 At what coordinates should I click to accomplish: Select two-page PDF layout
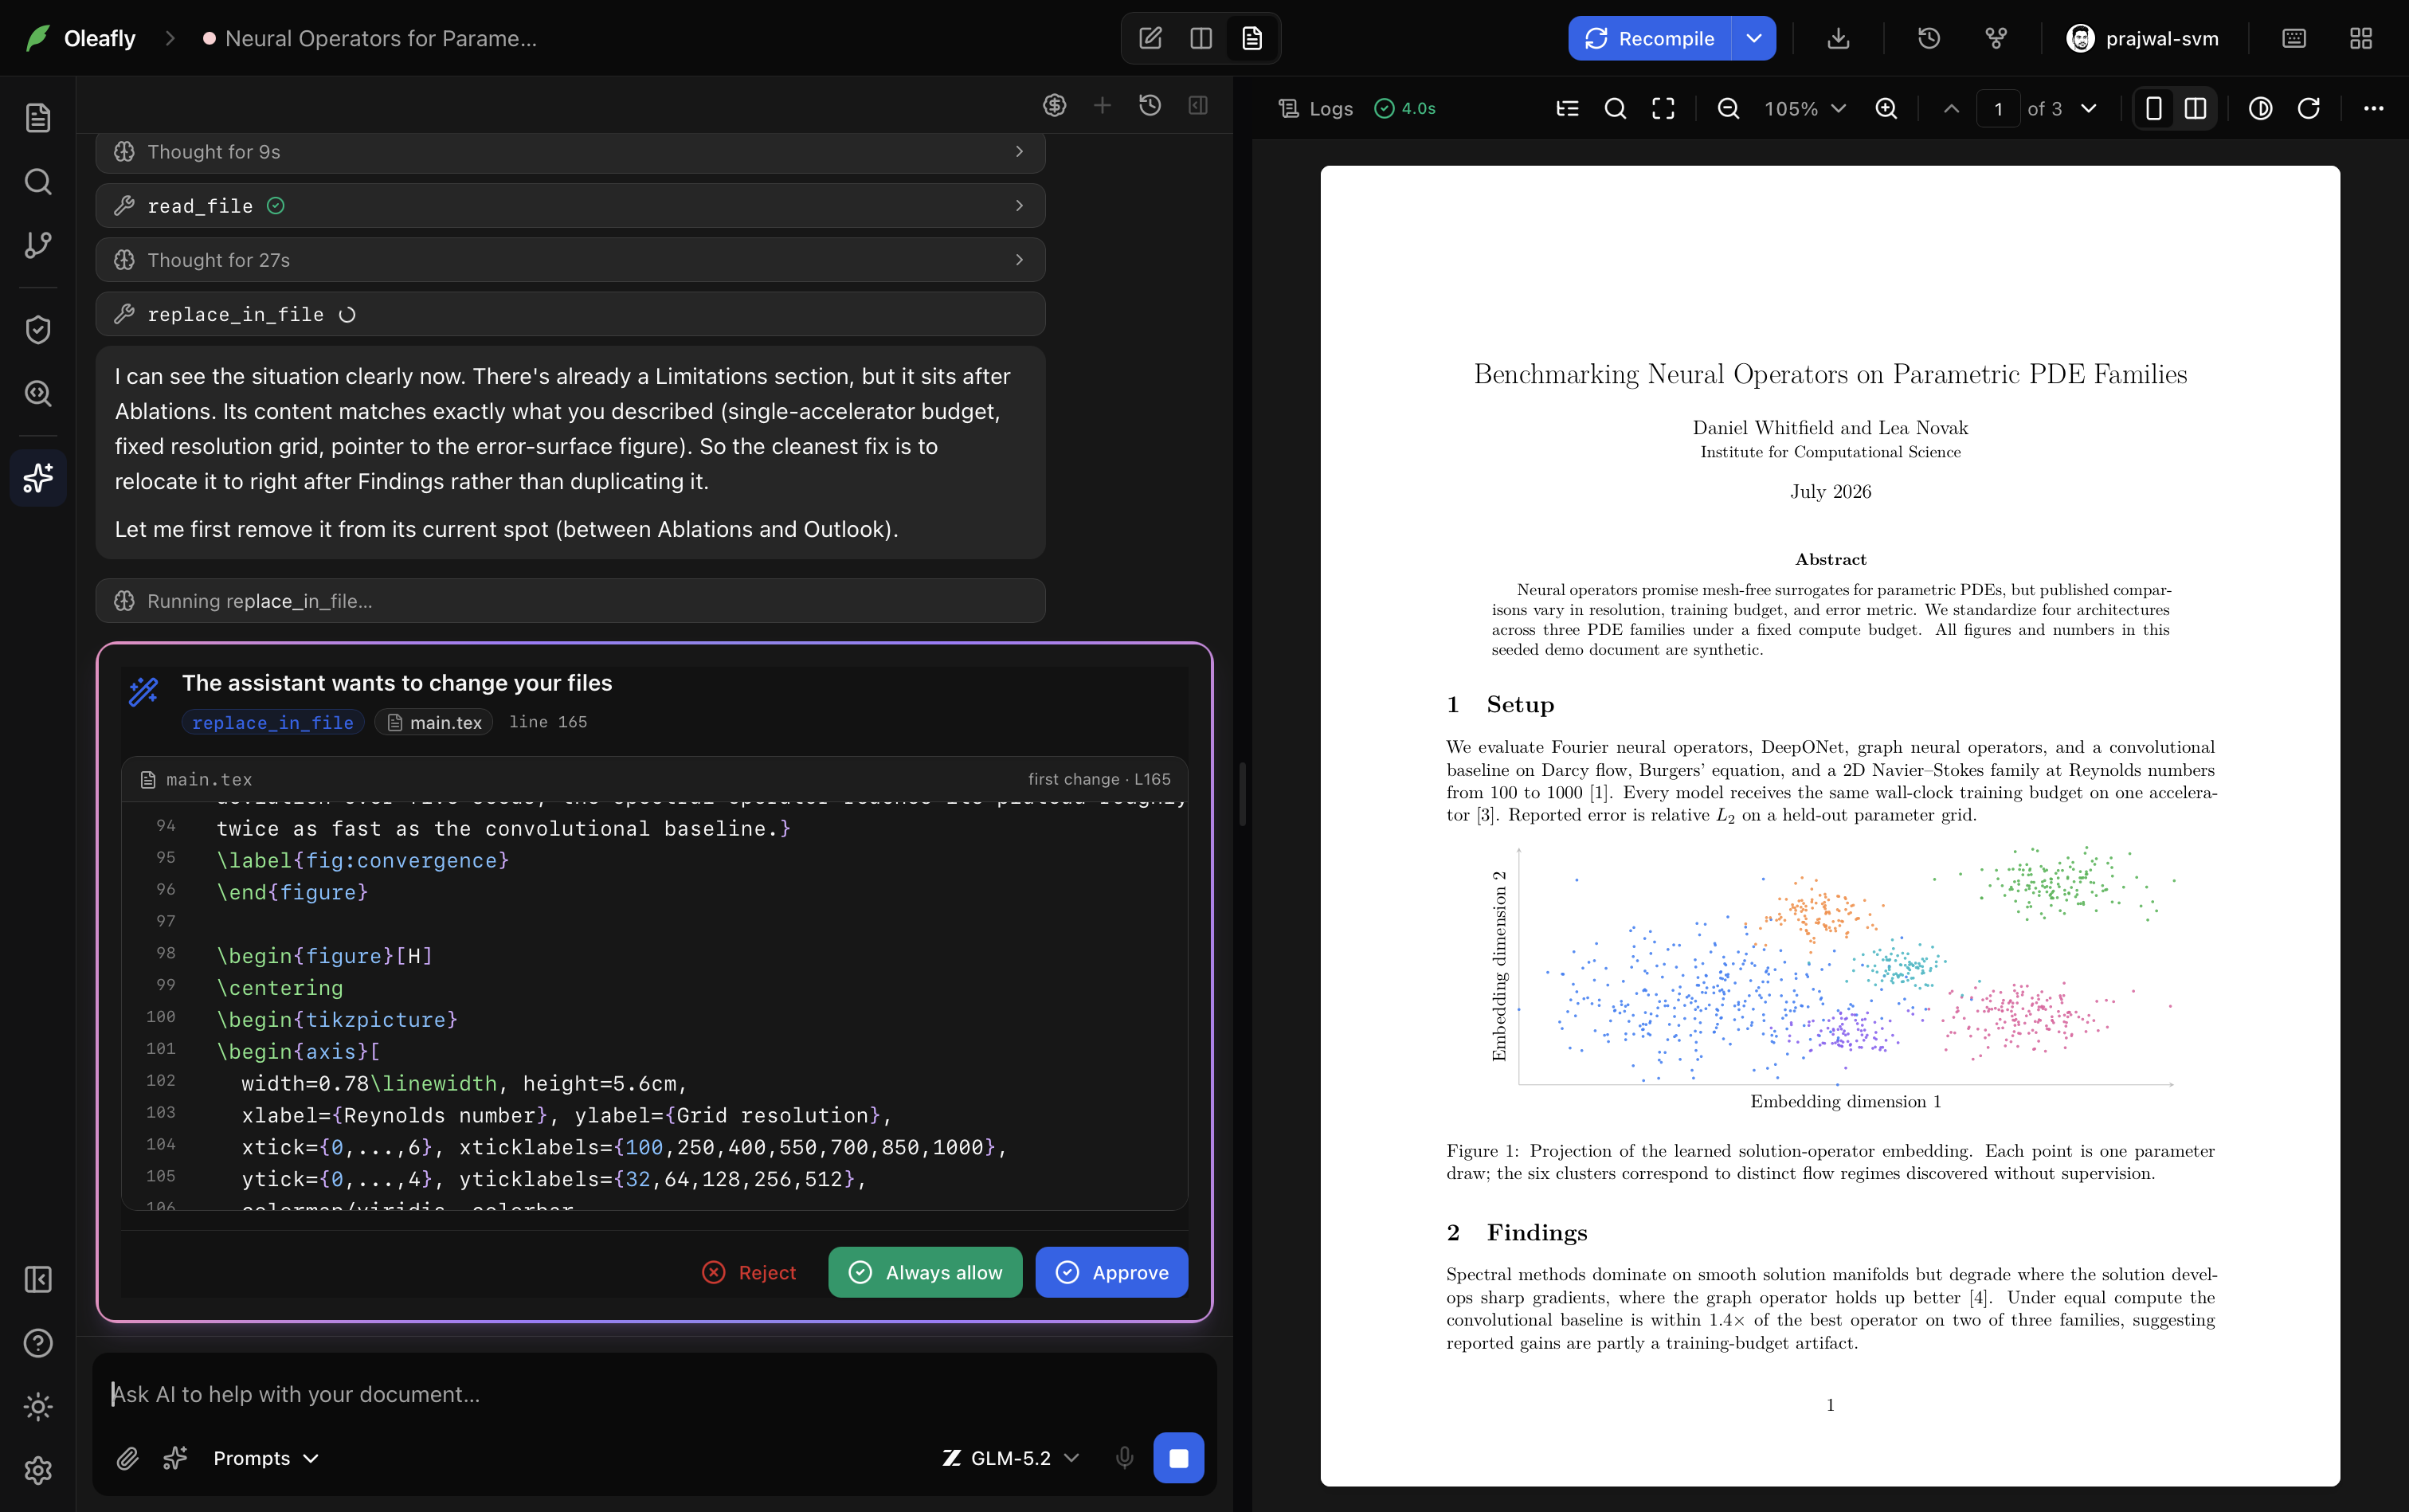(2195, 108)
